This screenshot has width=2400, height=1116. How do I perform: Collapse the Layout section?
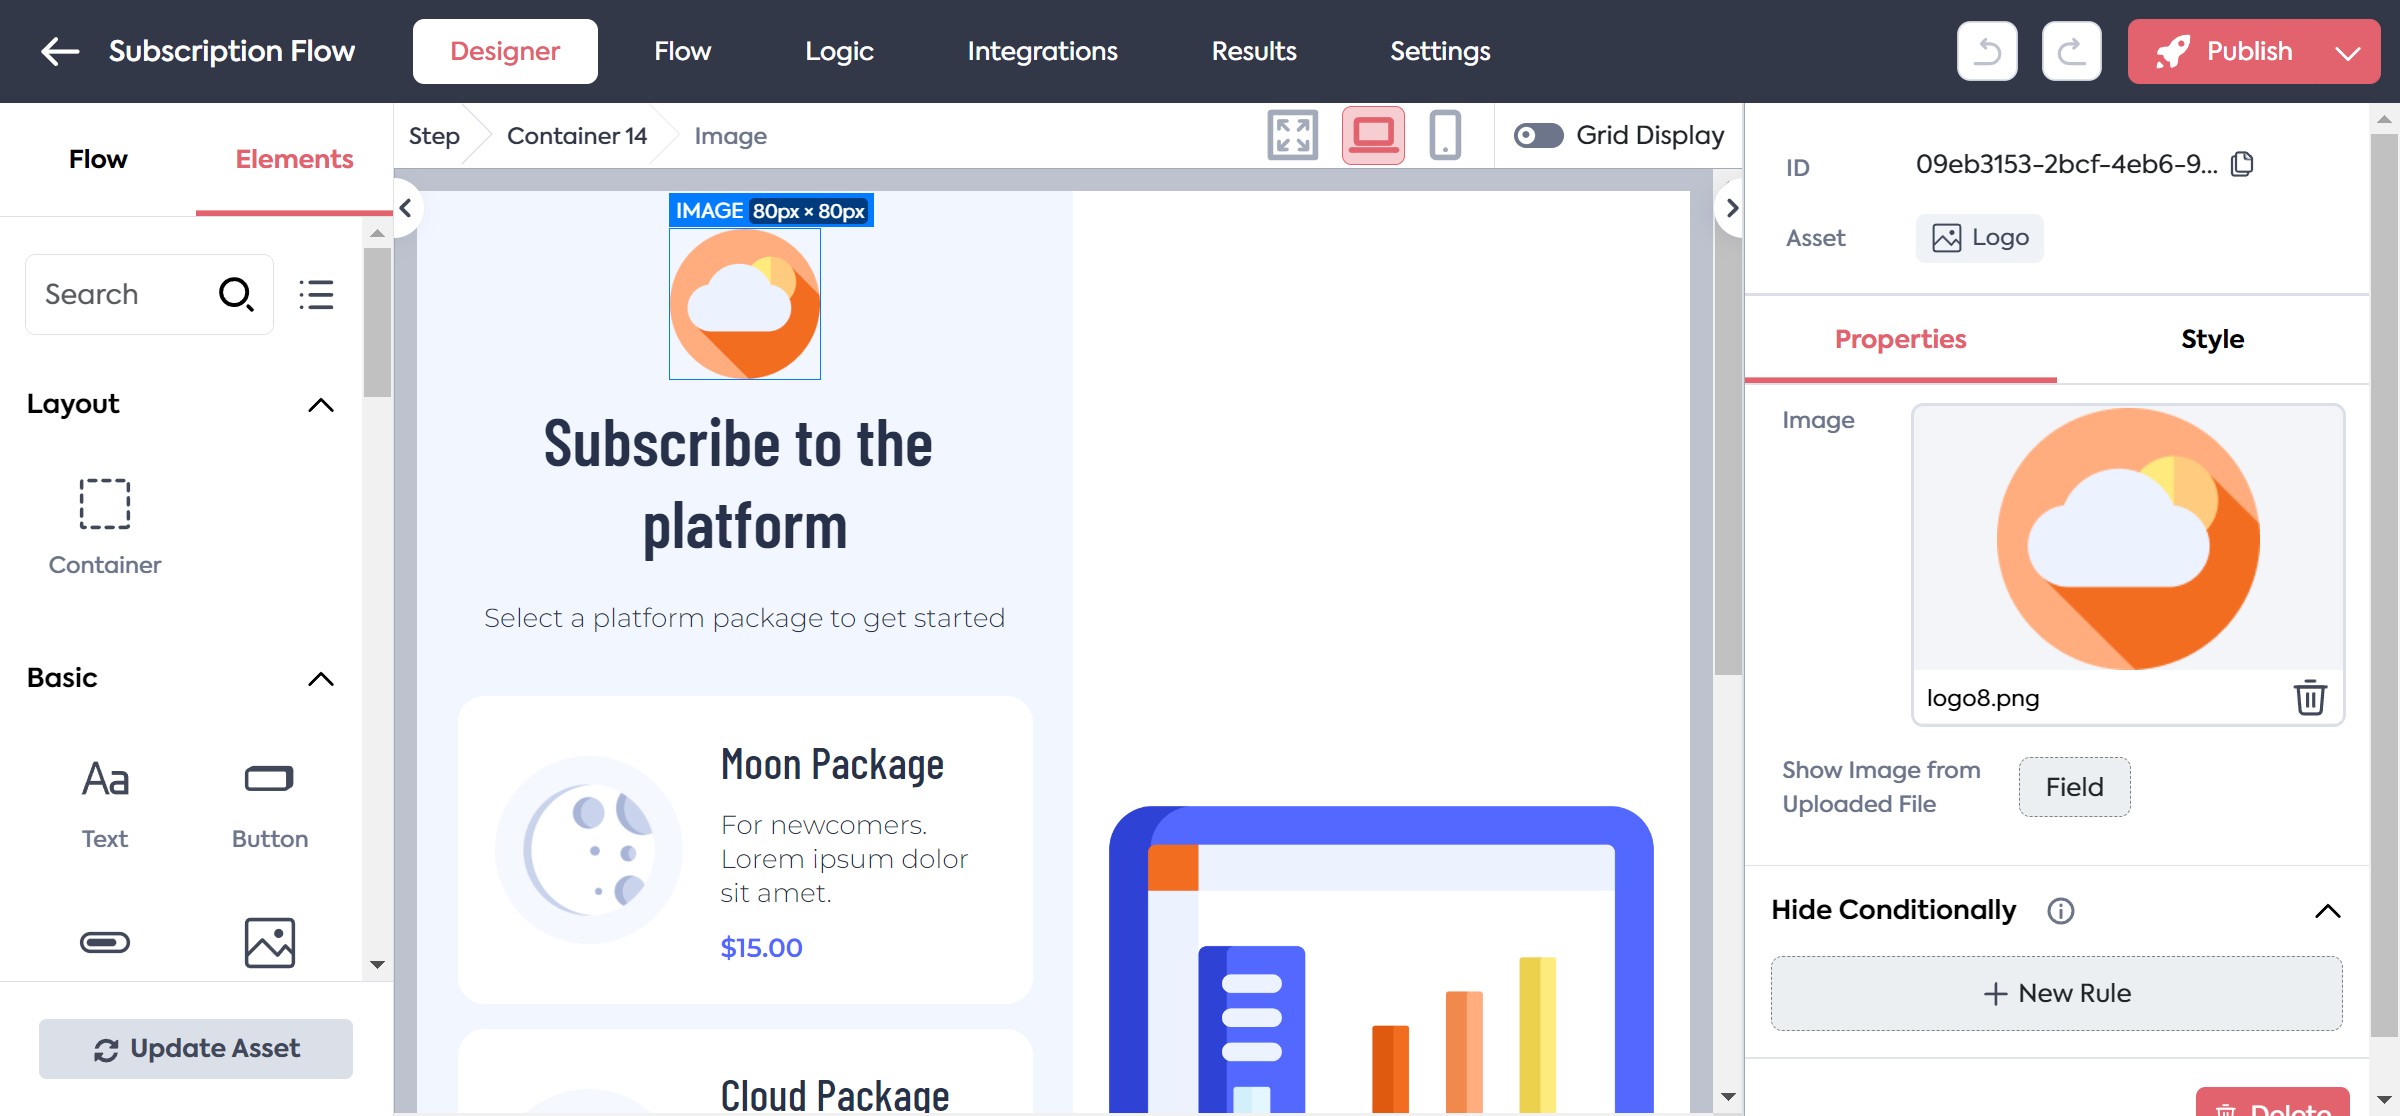point(320,405)
